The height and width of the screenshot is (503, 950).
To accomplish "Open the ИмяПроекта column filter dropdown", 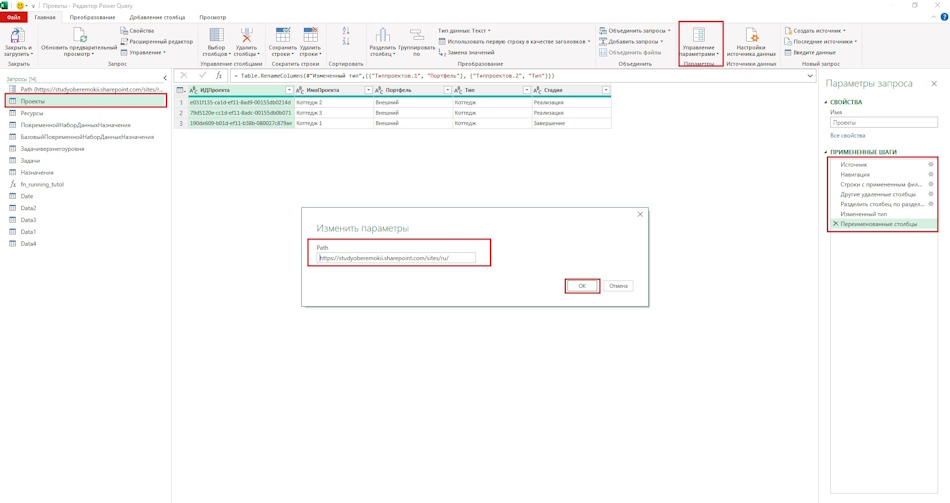I will tap(368, 90).
